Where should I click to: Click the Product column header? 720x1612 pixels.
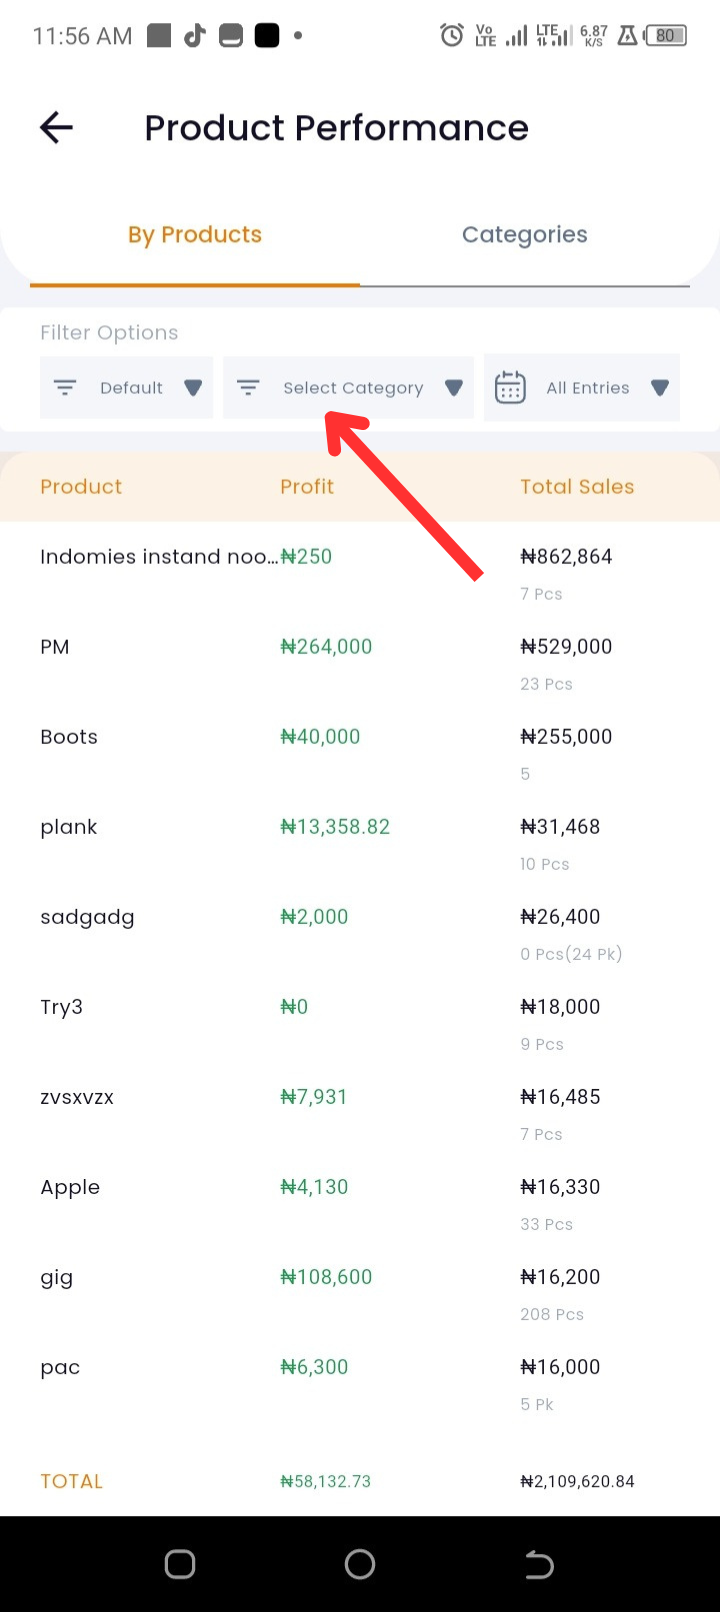pyautogui.click(x=81, y=487)
